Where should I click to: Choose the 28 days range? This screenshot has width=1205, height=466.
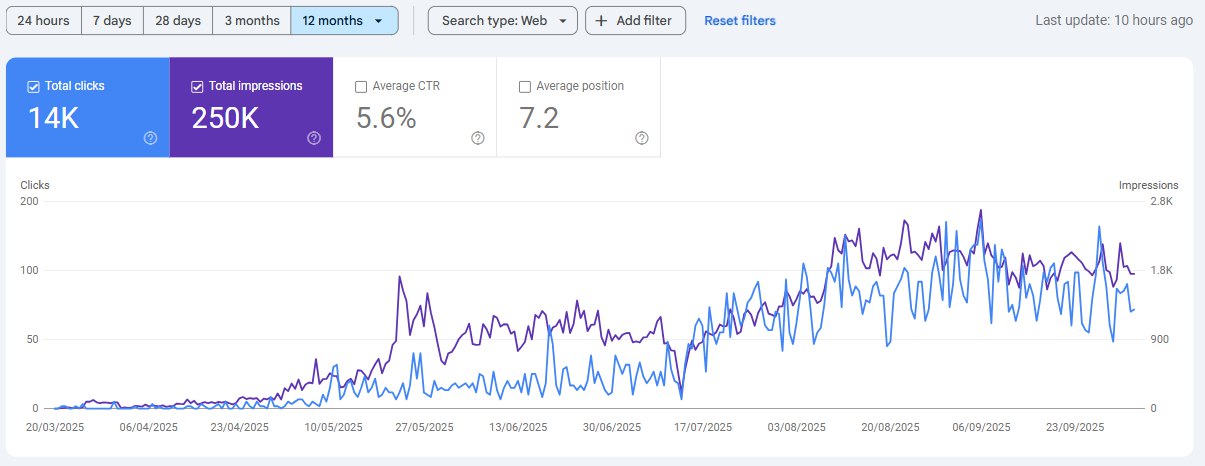coord(178,20)
